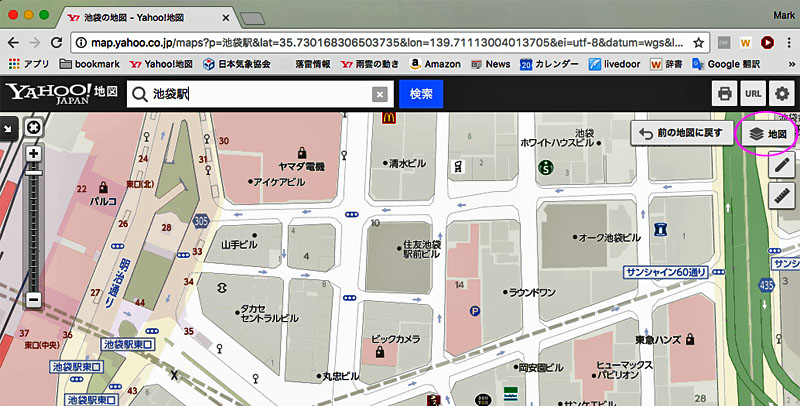Select the pencil drawing tool
Image resolution: width=800 pixels, height=406 pixels.
point(782,165)
